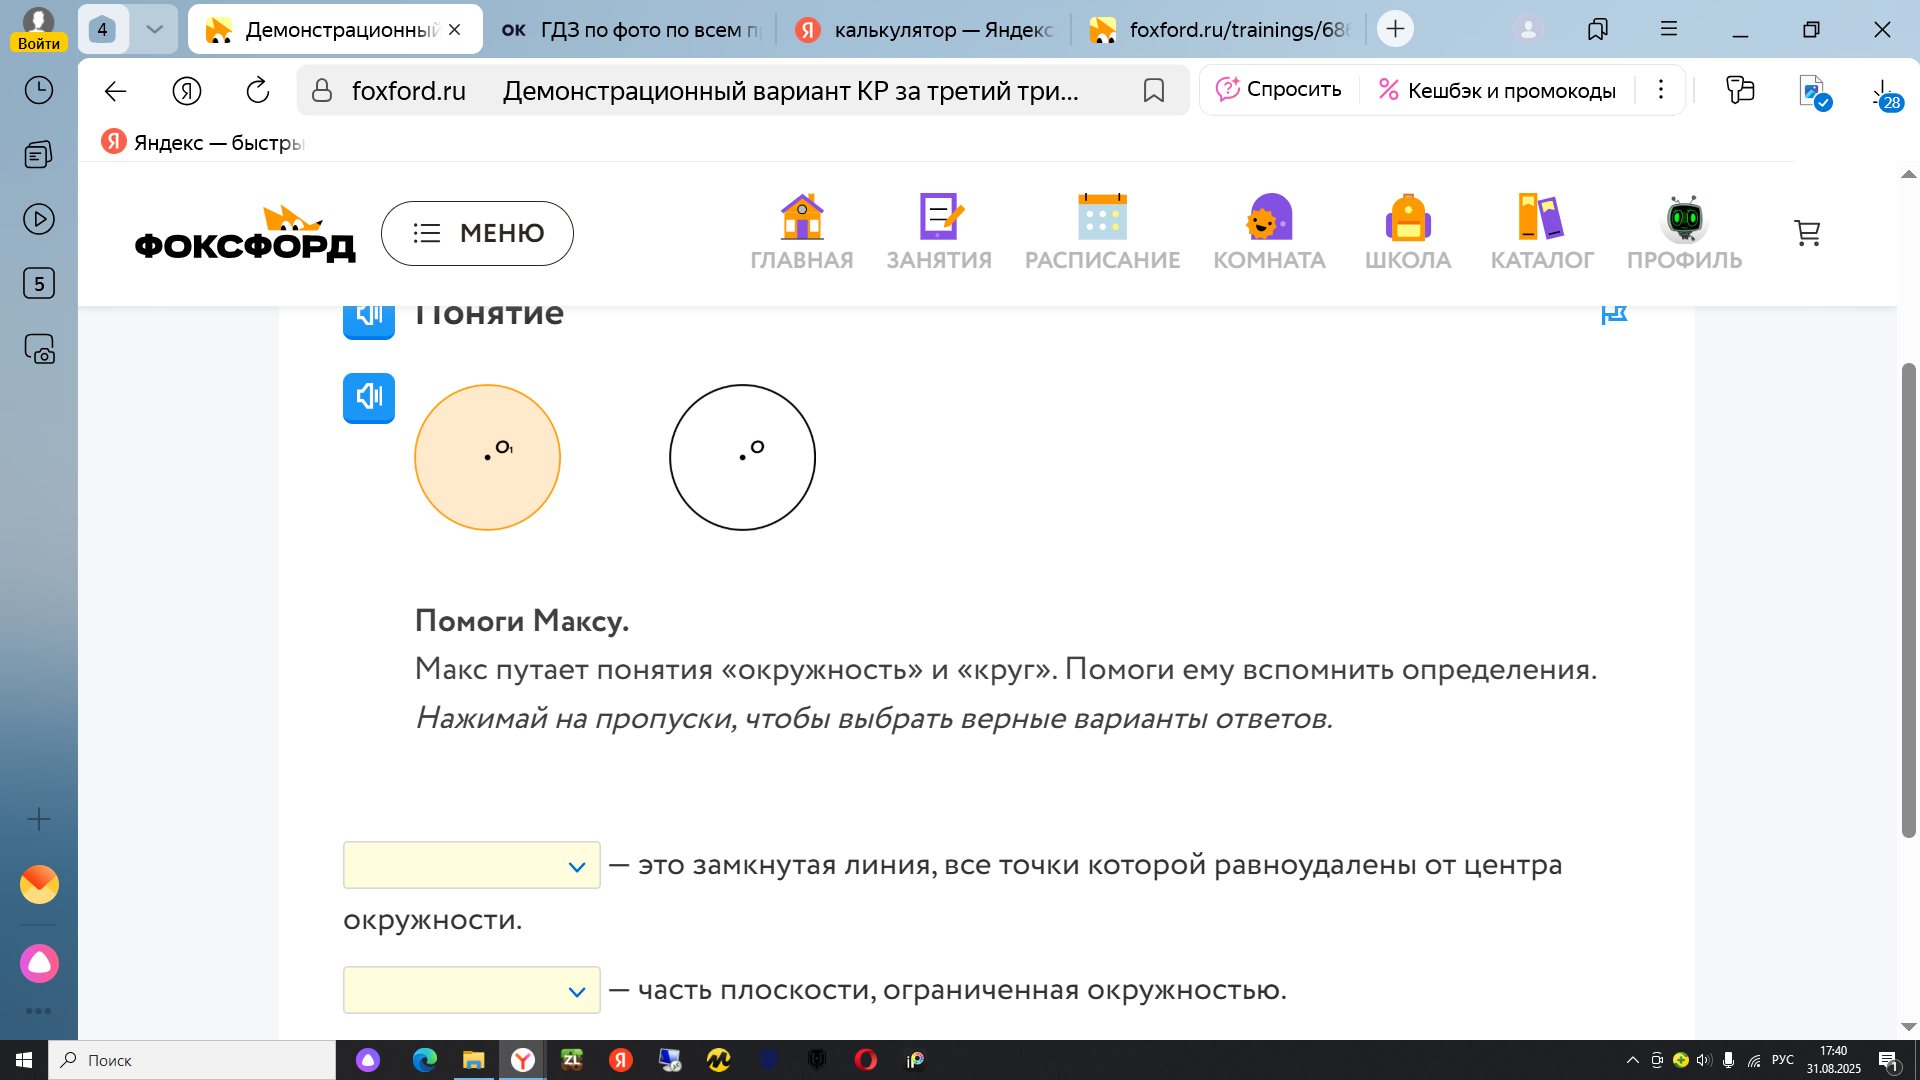Click the Windows Поиск search box
The image size is (1920, 1080).
pyautogui.click(x=192, y=1060)
